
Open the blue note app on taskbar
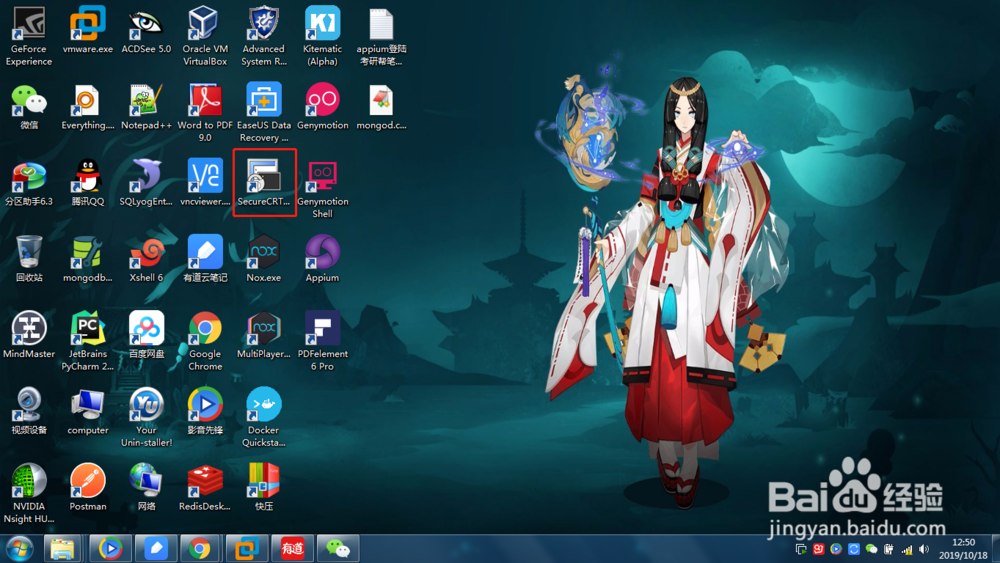coord(156,548)
